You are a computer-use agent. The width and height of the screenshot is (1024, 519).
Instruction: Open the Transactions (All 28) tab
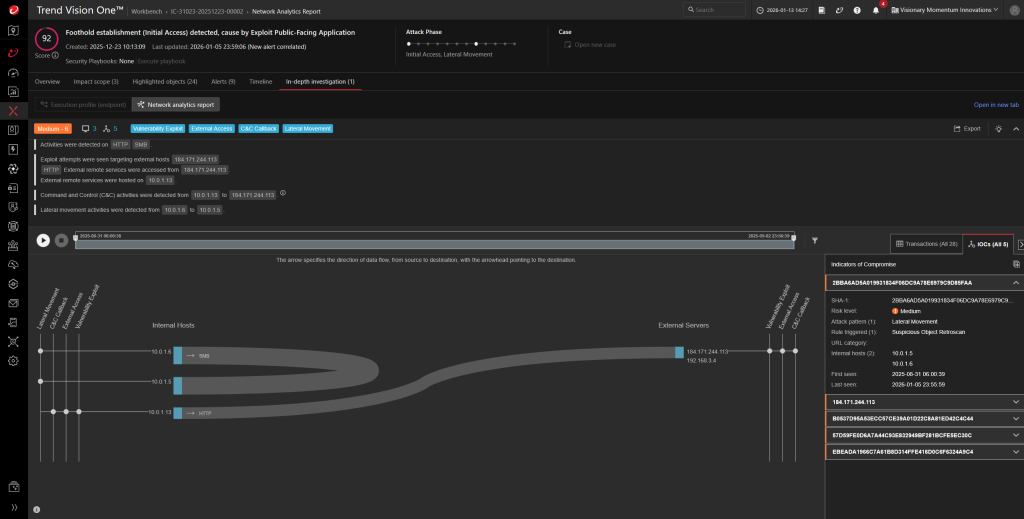pos(926,243)
